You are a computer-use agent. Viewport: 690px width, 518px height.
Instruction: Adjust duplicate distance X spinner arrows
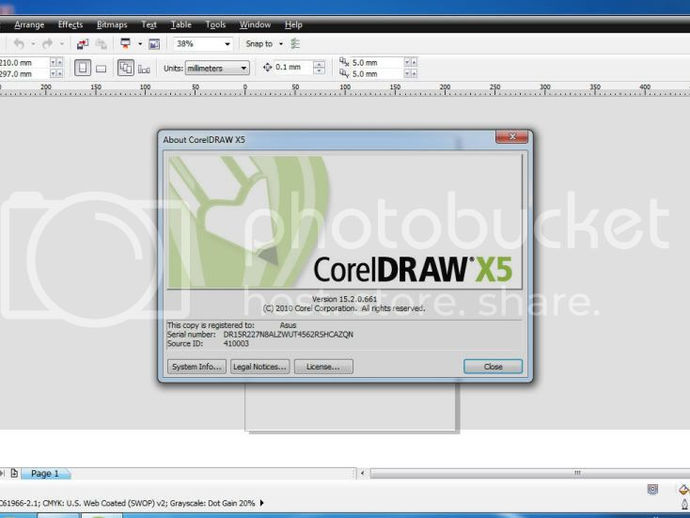pos(410,62)
